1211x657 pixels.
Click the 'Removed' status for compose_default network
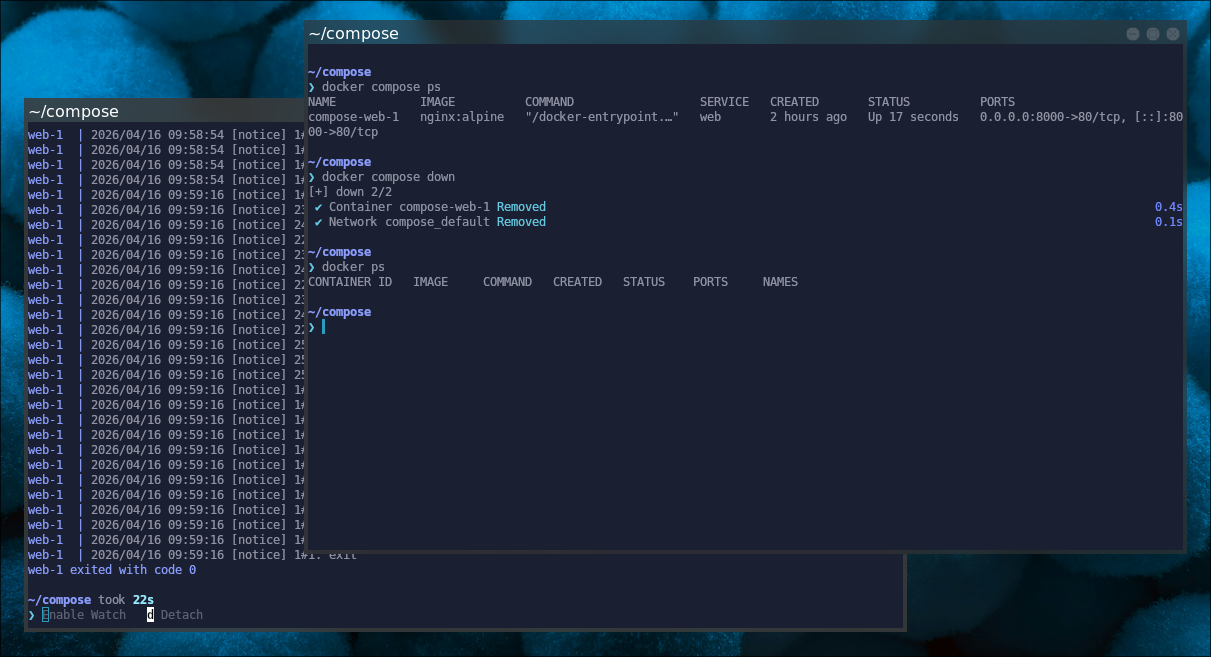tap(521, 222)
